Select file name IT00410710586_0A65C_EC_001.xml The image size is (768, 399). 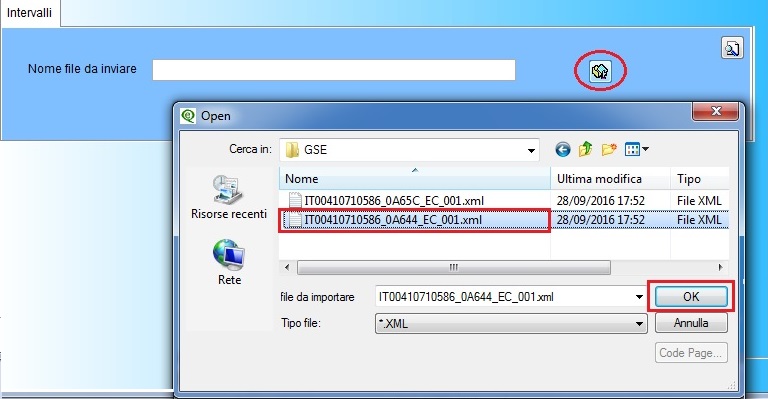tap(394, 201)
